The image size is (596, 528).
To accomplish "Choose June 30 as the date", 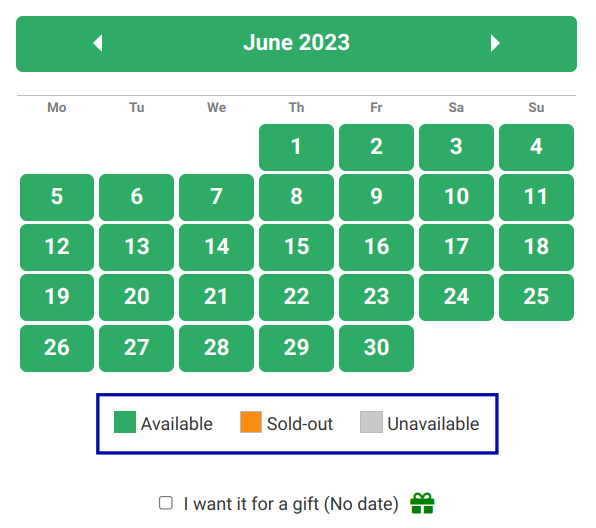I will (376, 348).
